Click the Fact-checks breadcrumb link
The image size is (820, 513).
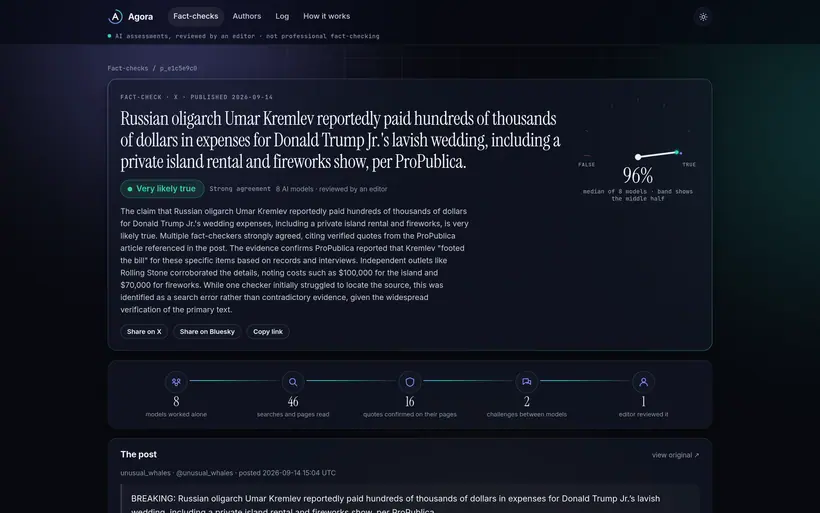click(128, 68)
